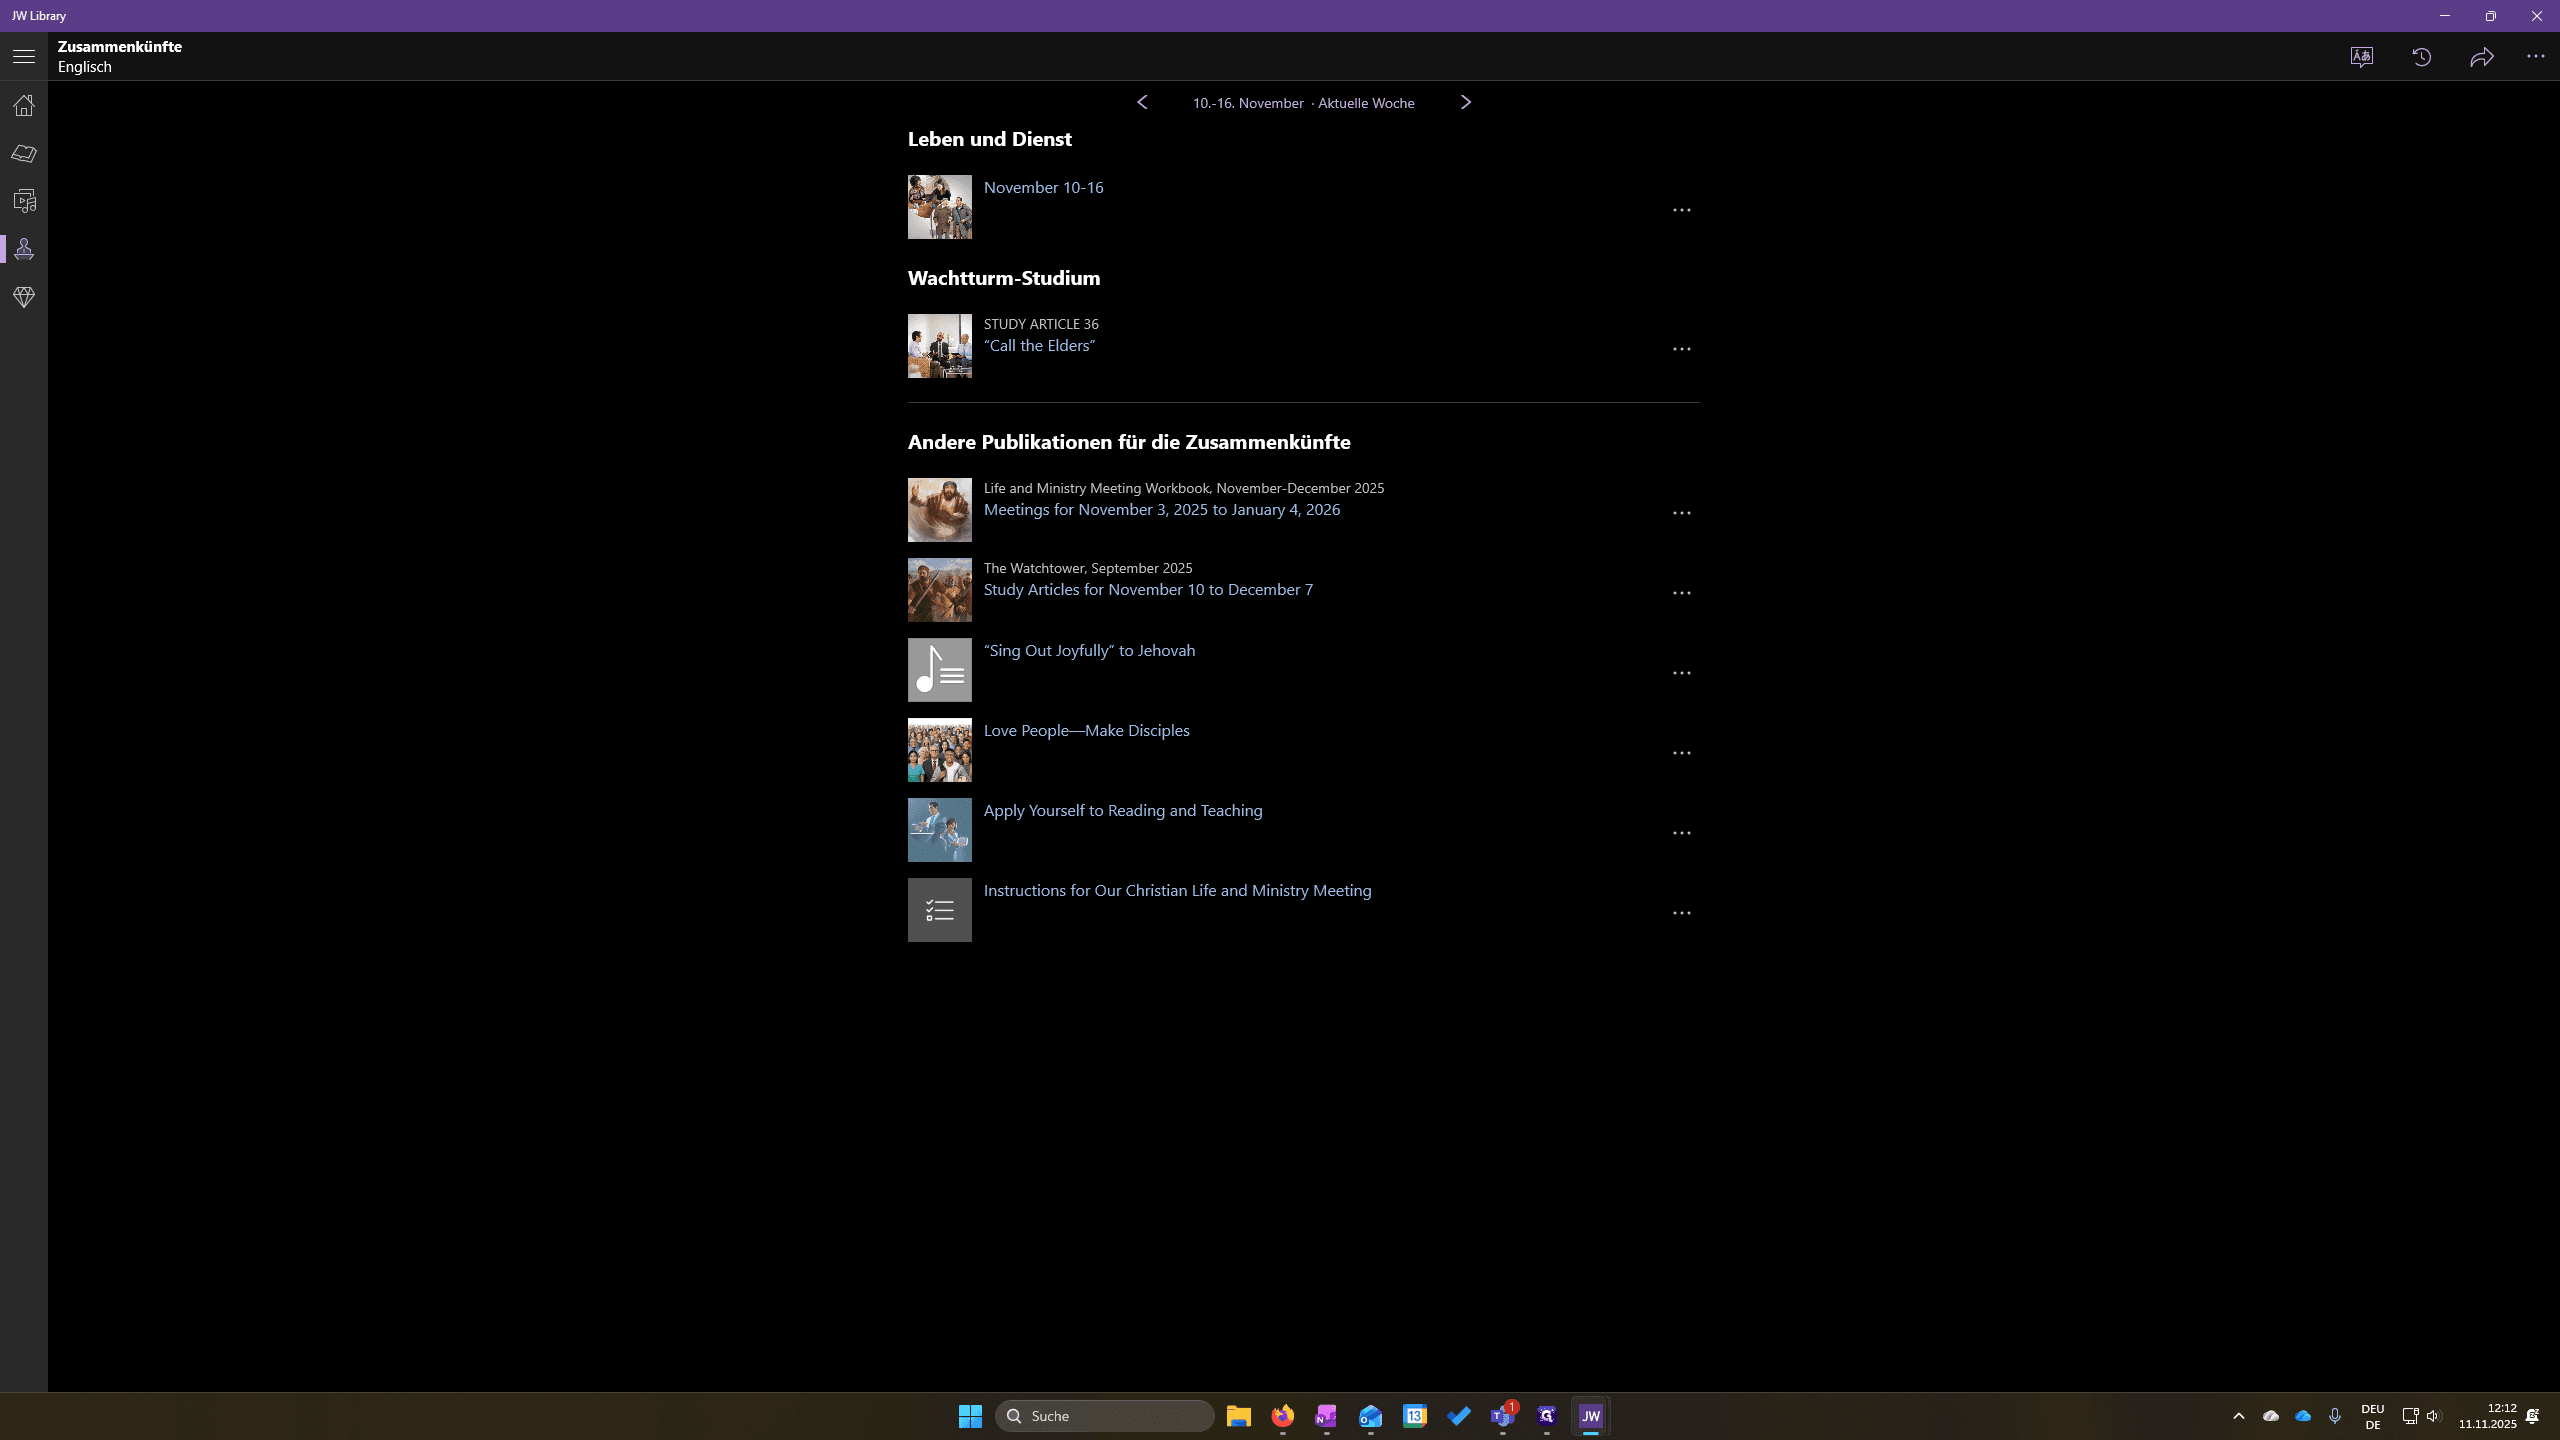Open more options for Apply Yourself row
2560x1440 pixels.
1682,833
